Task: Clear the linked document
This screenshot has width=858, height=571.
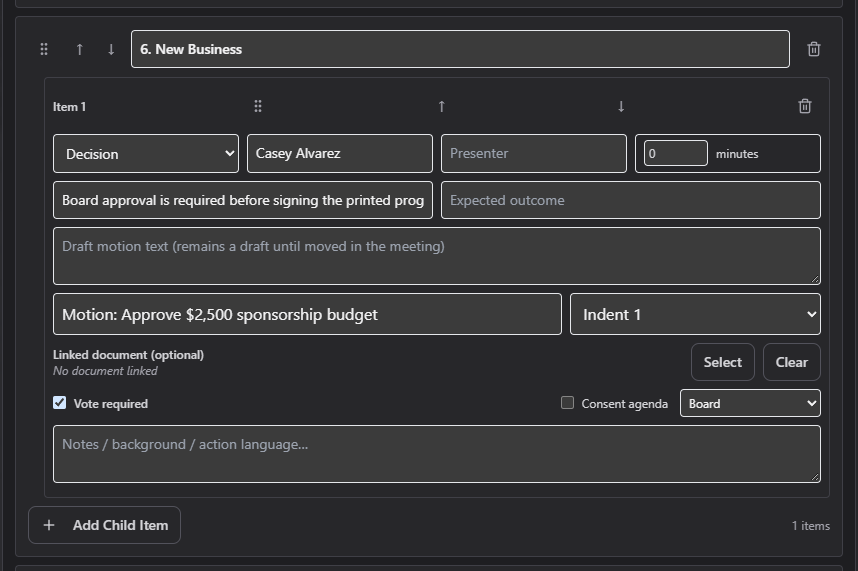Action: click(791, 362)
